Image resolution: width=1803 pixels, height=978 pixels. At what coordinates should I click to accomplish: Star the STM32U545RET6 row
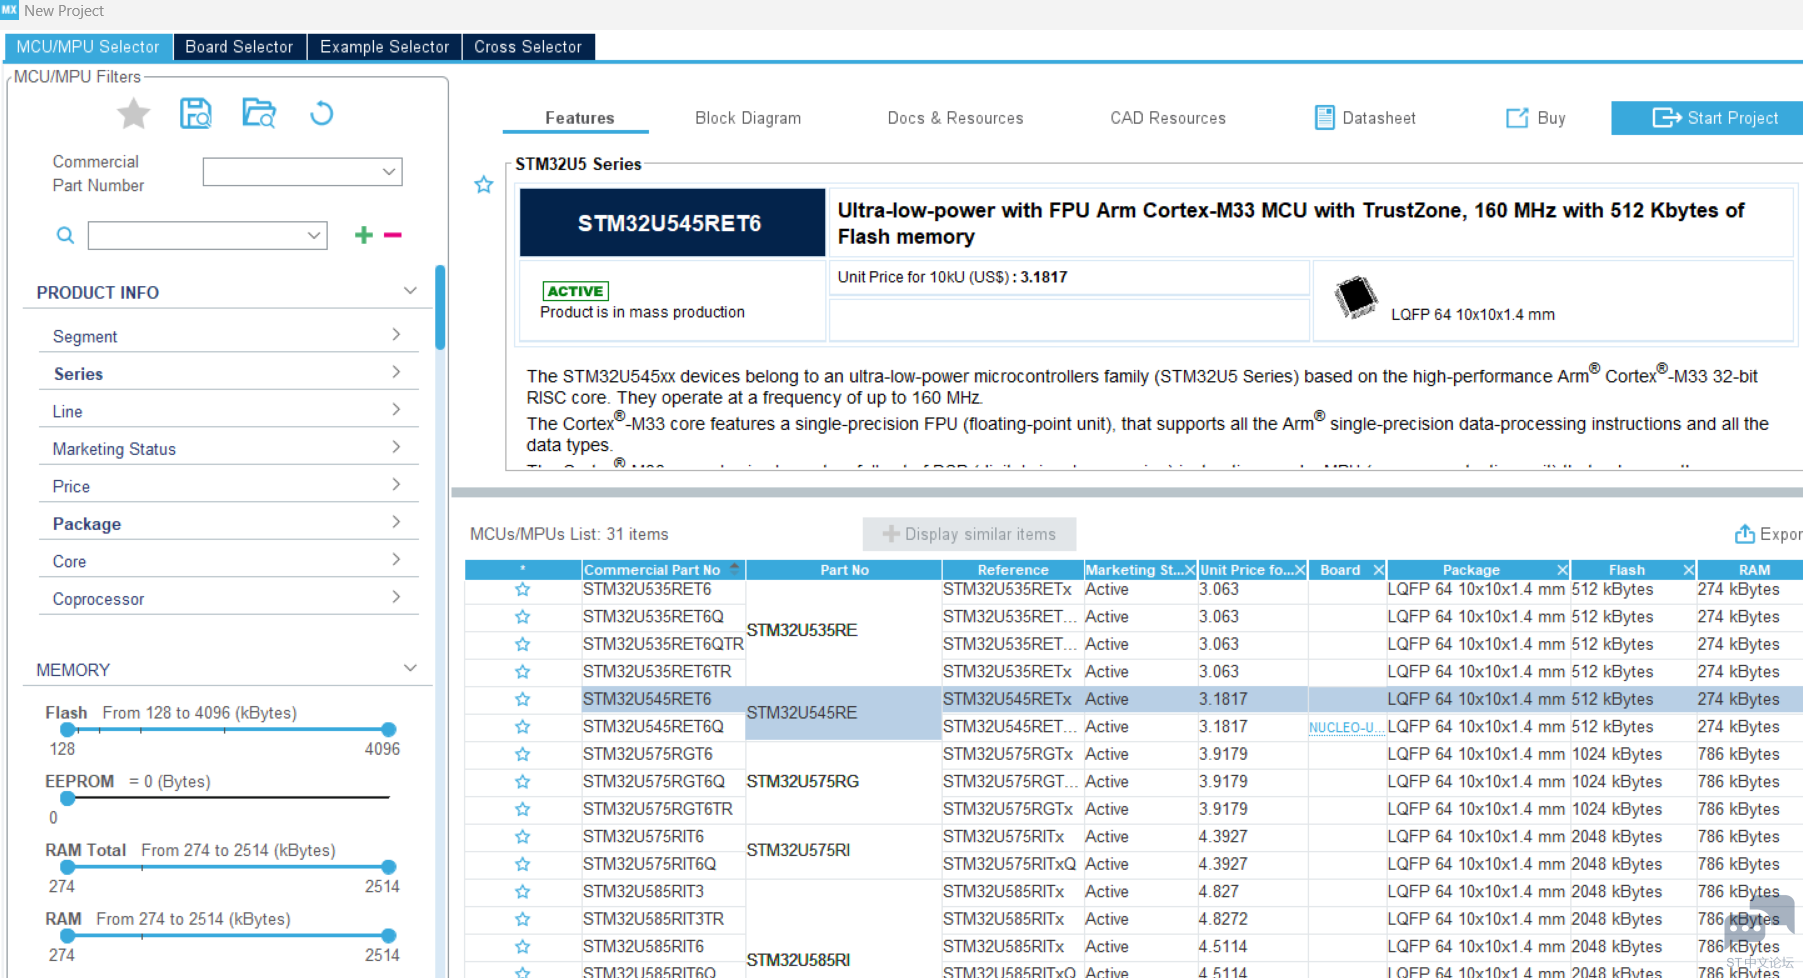[522, 700]
